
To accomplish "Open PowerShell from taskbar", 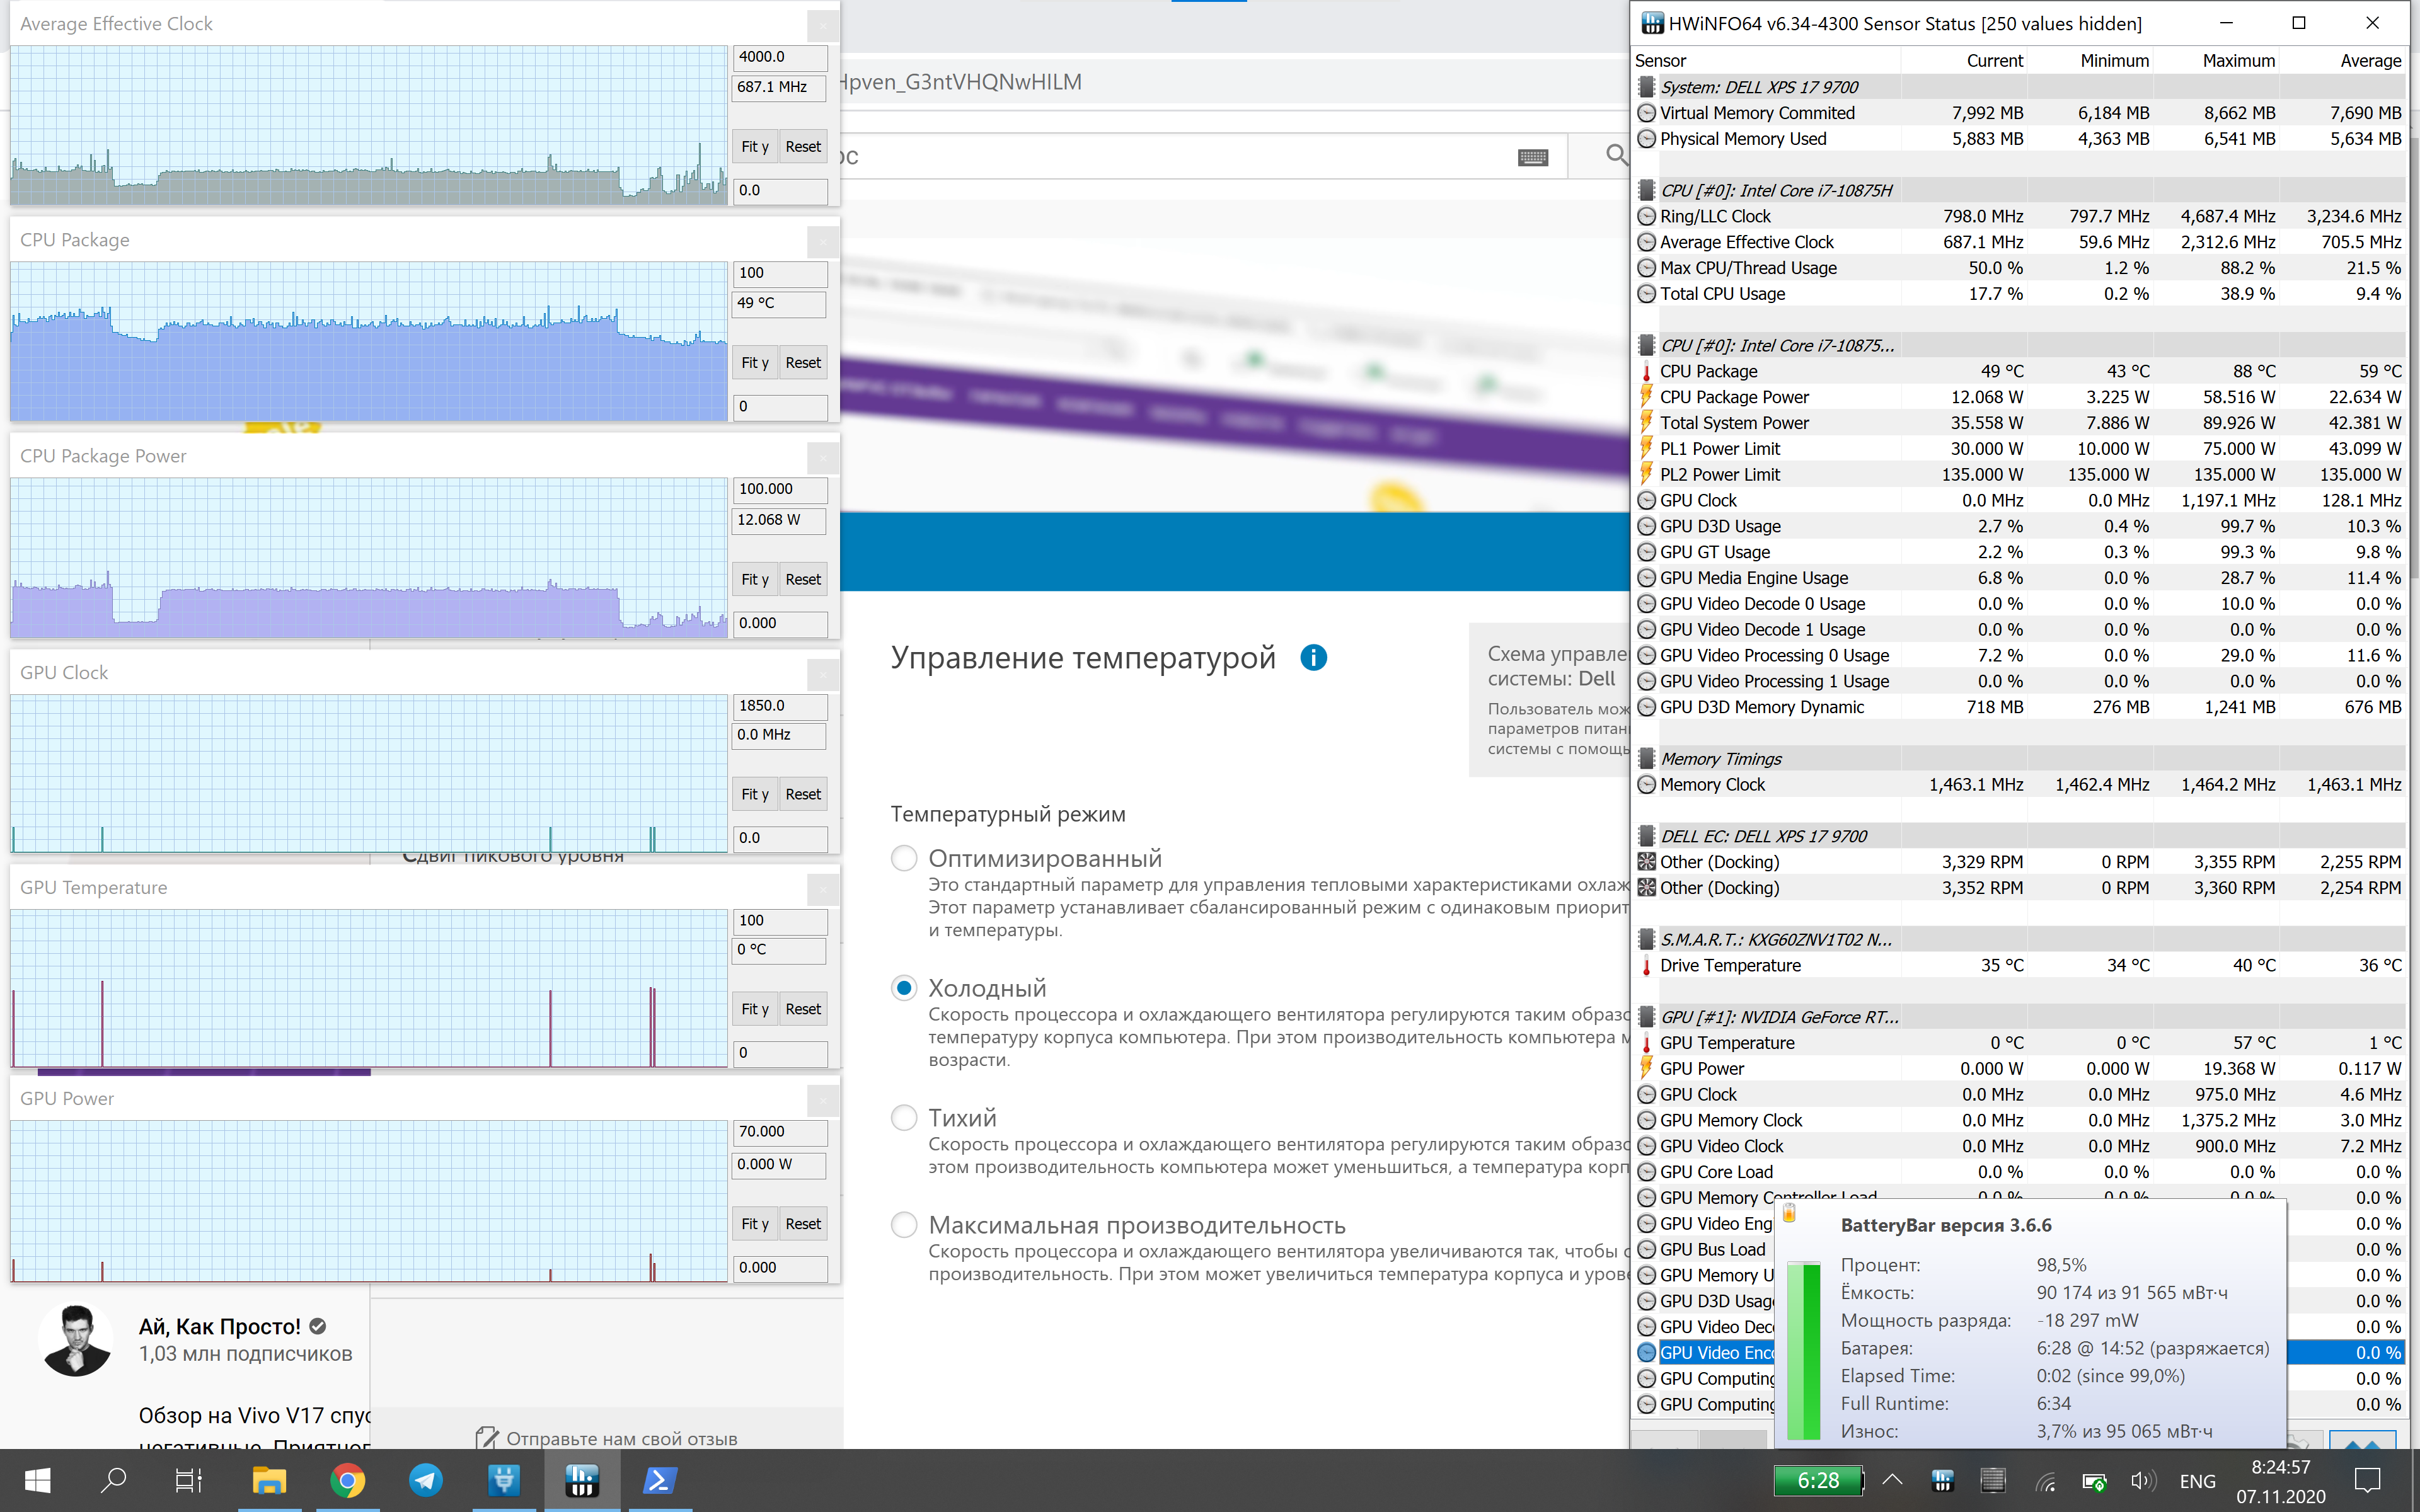I will (659, 1480).
